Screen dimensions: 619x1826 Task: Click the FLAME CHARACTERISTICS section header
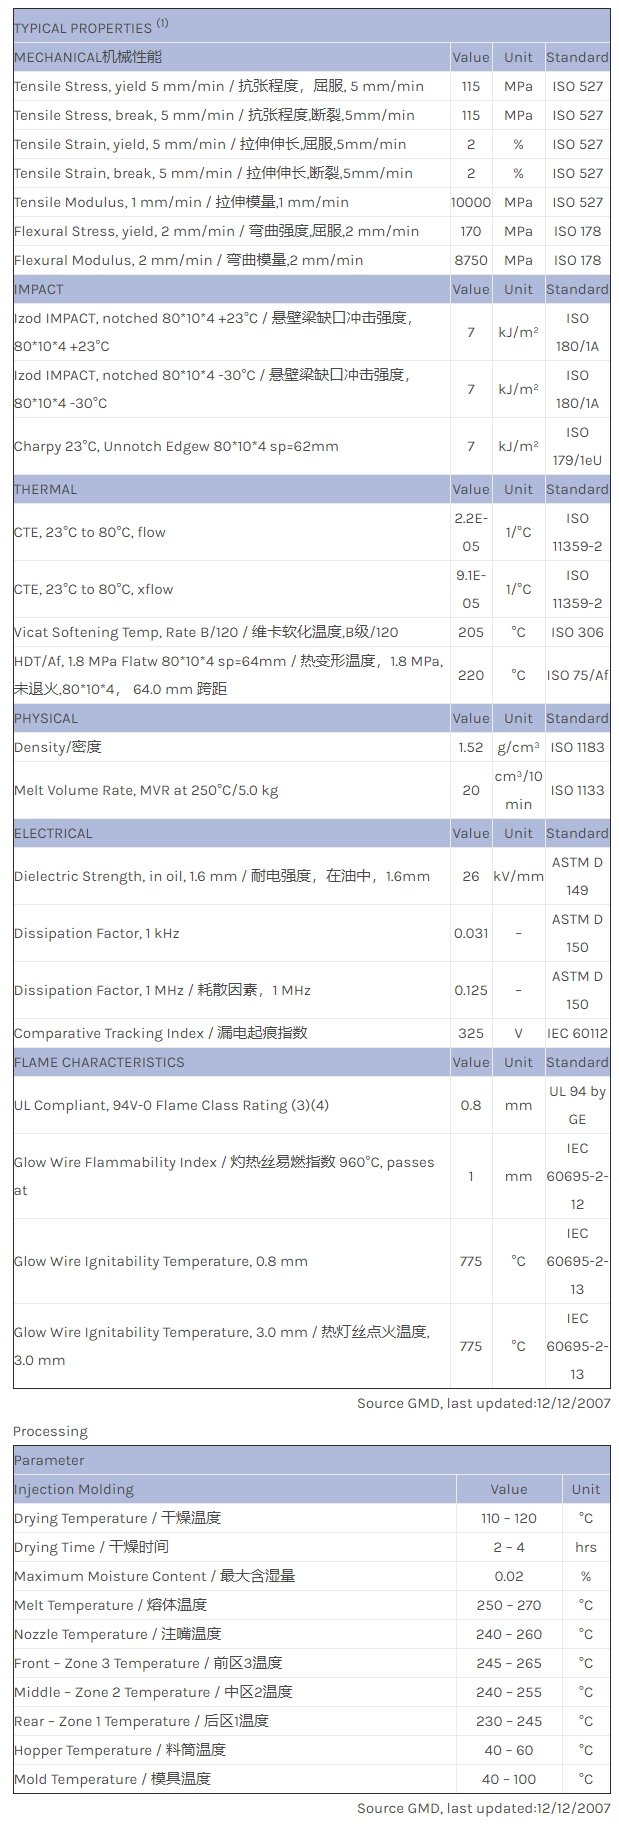pos(99,1062)
